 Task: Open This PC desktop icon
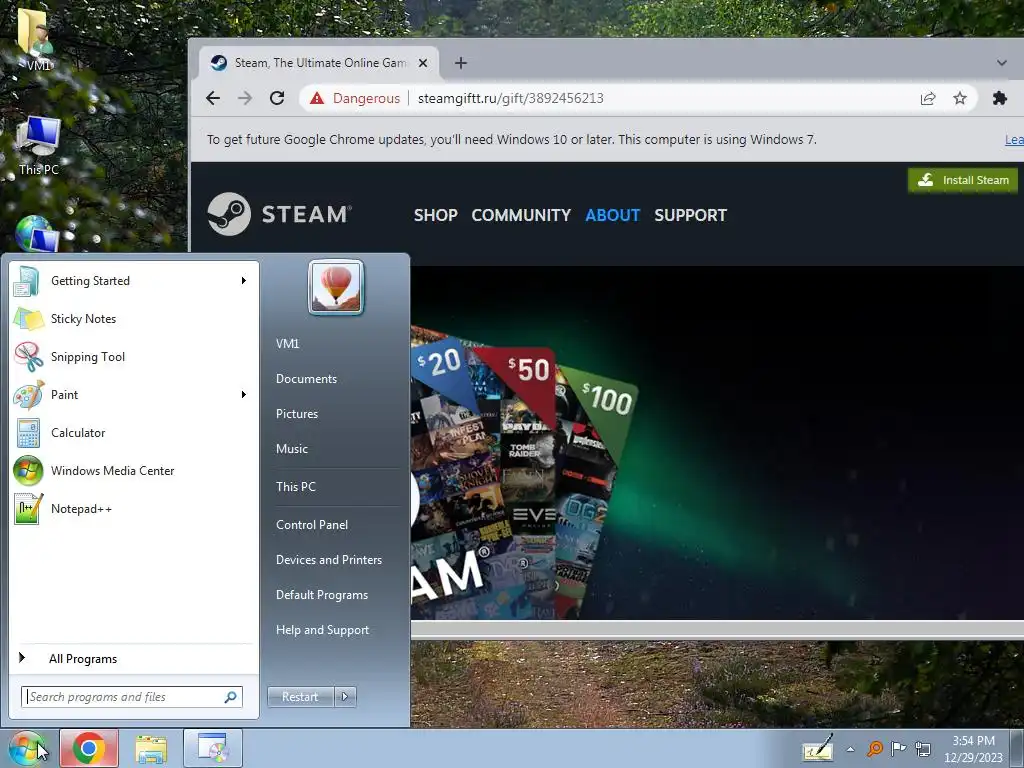click(x=39, y=146)
